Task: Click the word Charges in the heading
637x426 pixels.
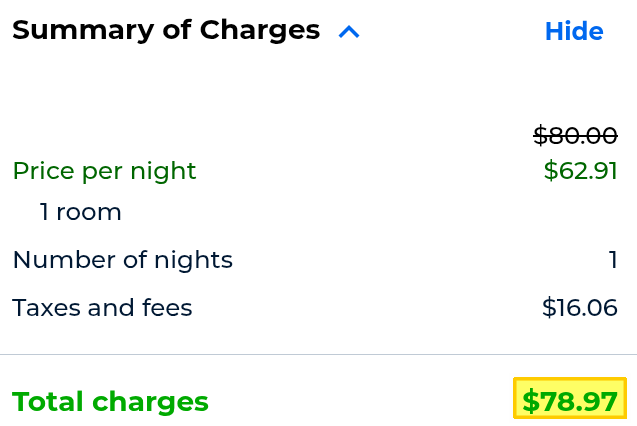Action: coord(260,31)
